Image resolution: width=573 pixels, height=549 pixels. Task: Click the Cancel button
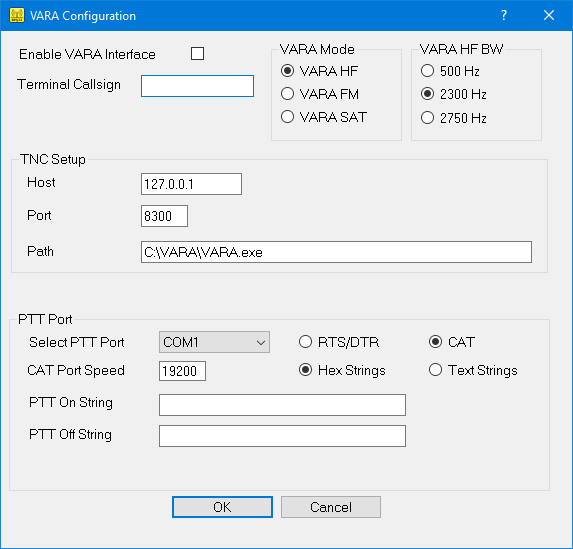click(x=331, y=507)
